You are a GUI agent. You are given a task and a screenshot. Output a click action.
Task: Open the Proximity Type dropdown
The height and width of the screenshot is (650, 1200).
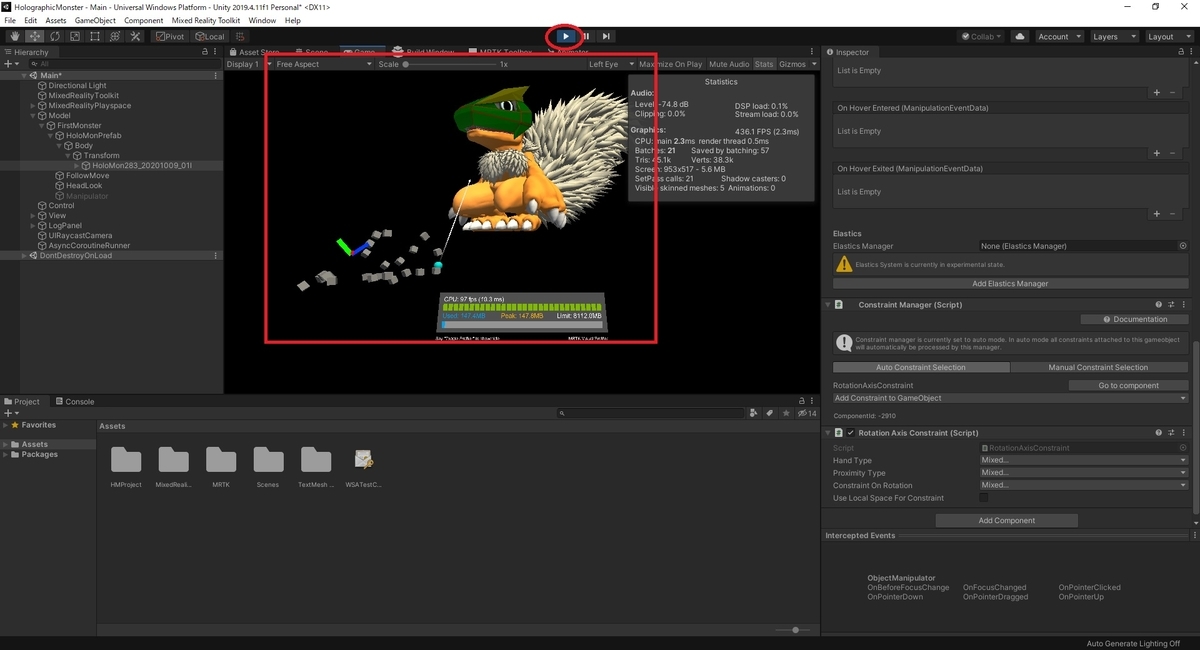(1083, 473)
